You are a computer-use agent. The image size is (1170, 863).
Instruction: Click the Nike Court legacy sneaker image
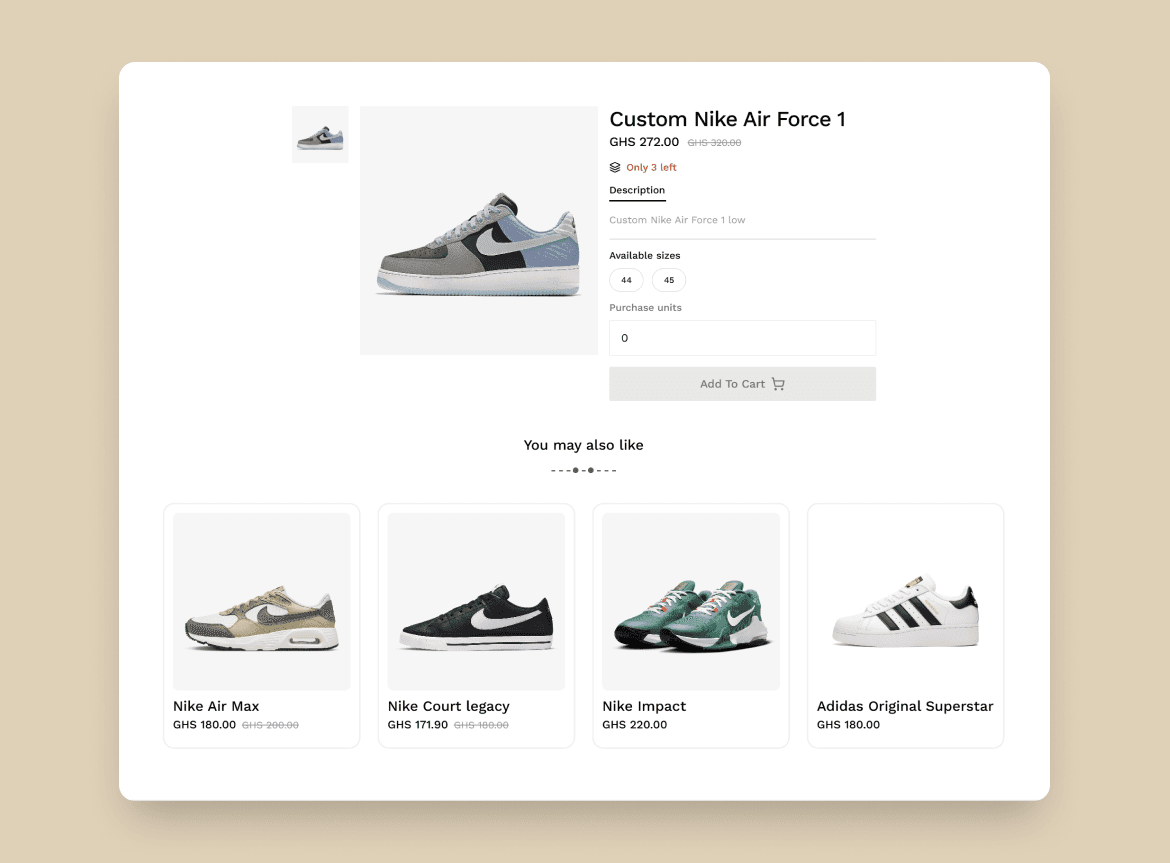[476, 601]
